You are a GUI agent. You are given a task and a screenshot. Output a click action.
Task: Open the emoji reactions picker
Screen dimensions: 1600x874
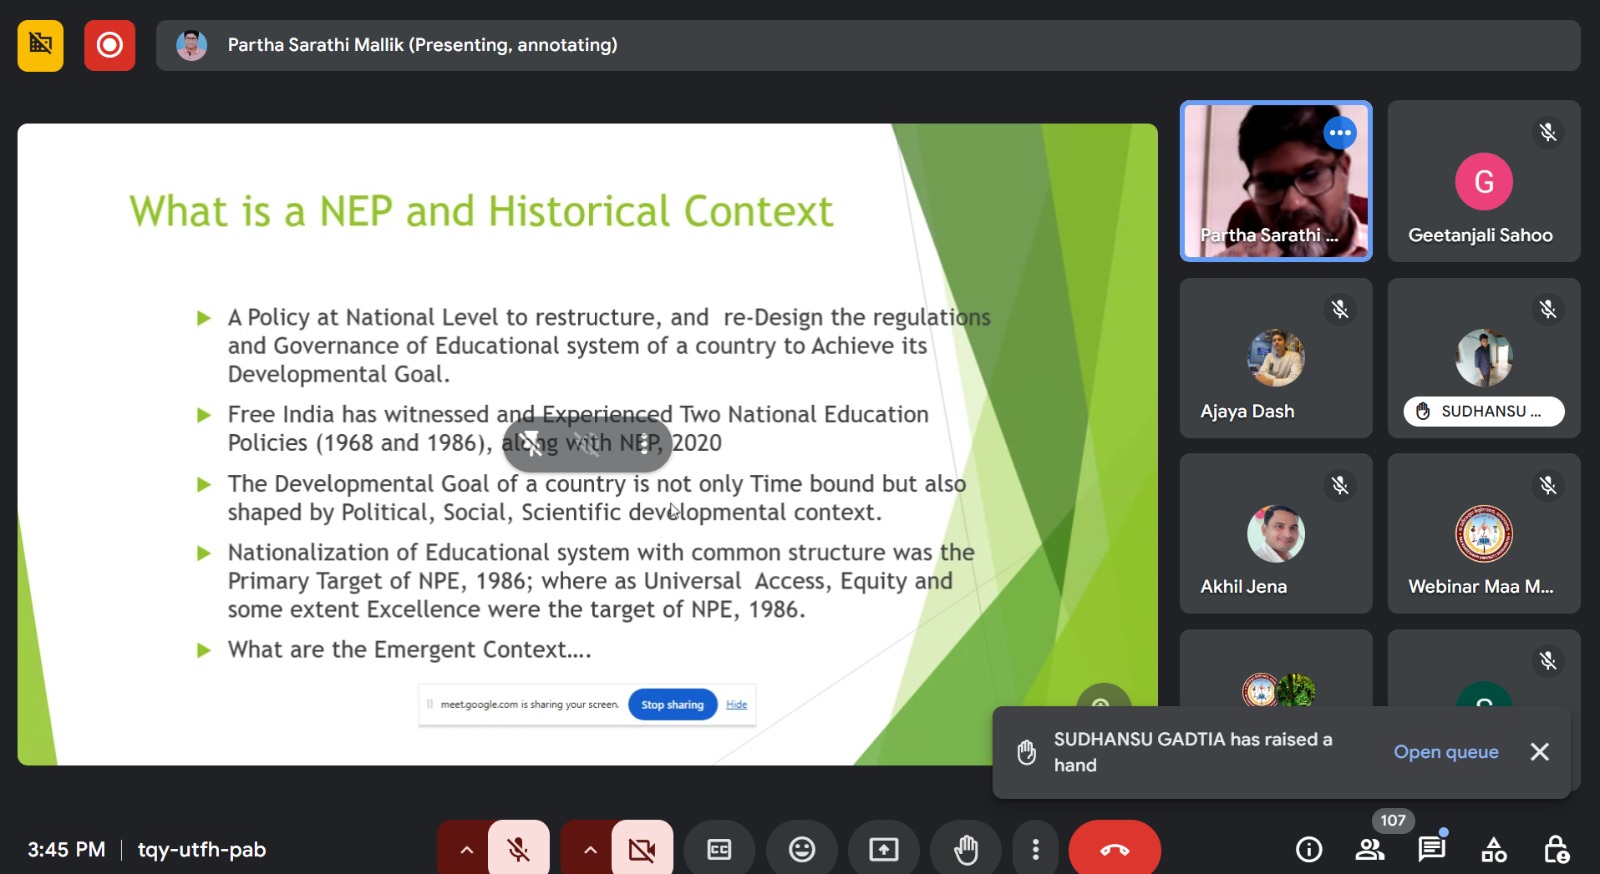click(x=802, y=849)
